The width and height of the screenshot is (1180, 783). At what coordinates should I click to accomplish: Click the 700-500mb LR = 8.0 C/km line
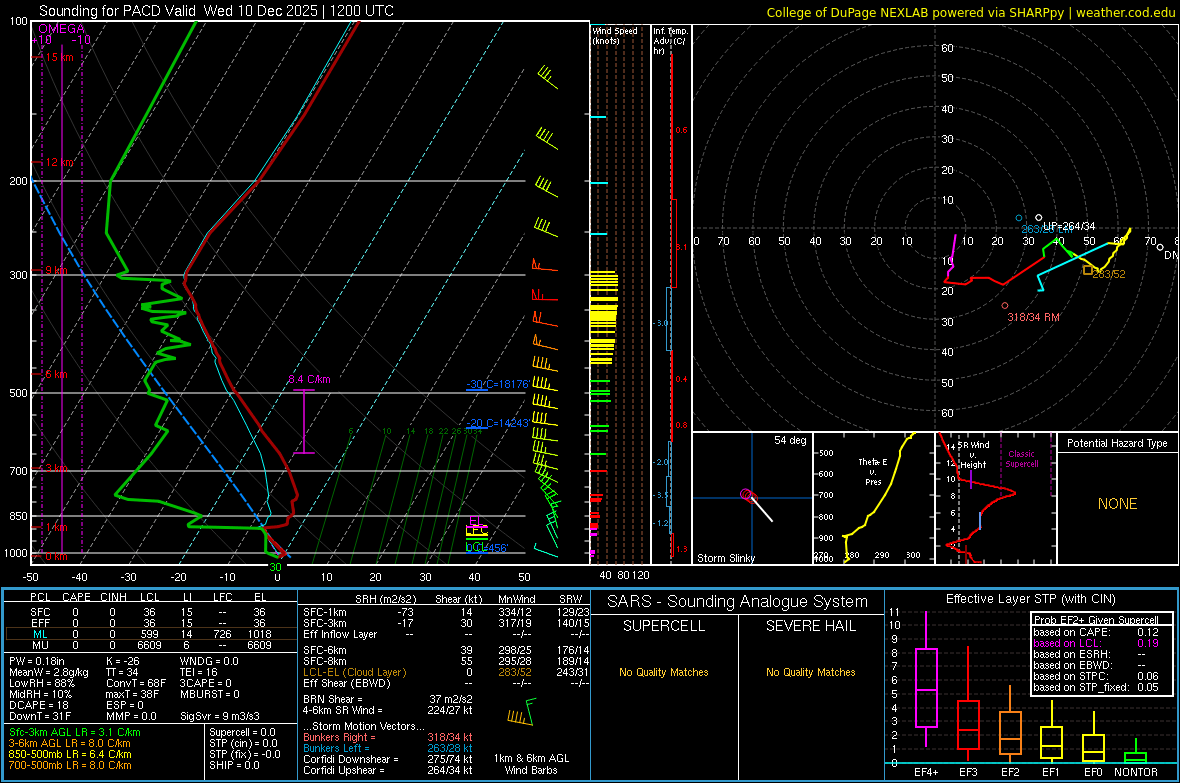(70, 765)
